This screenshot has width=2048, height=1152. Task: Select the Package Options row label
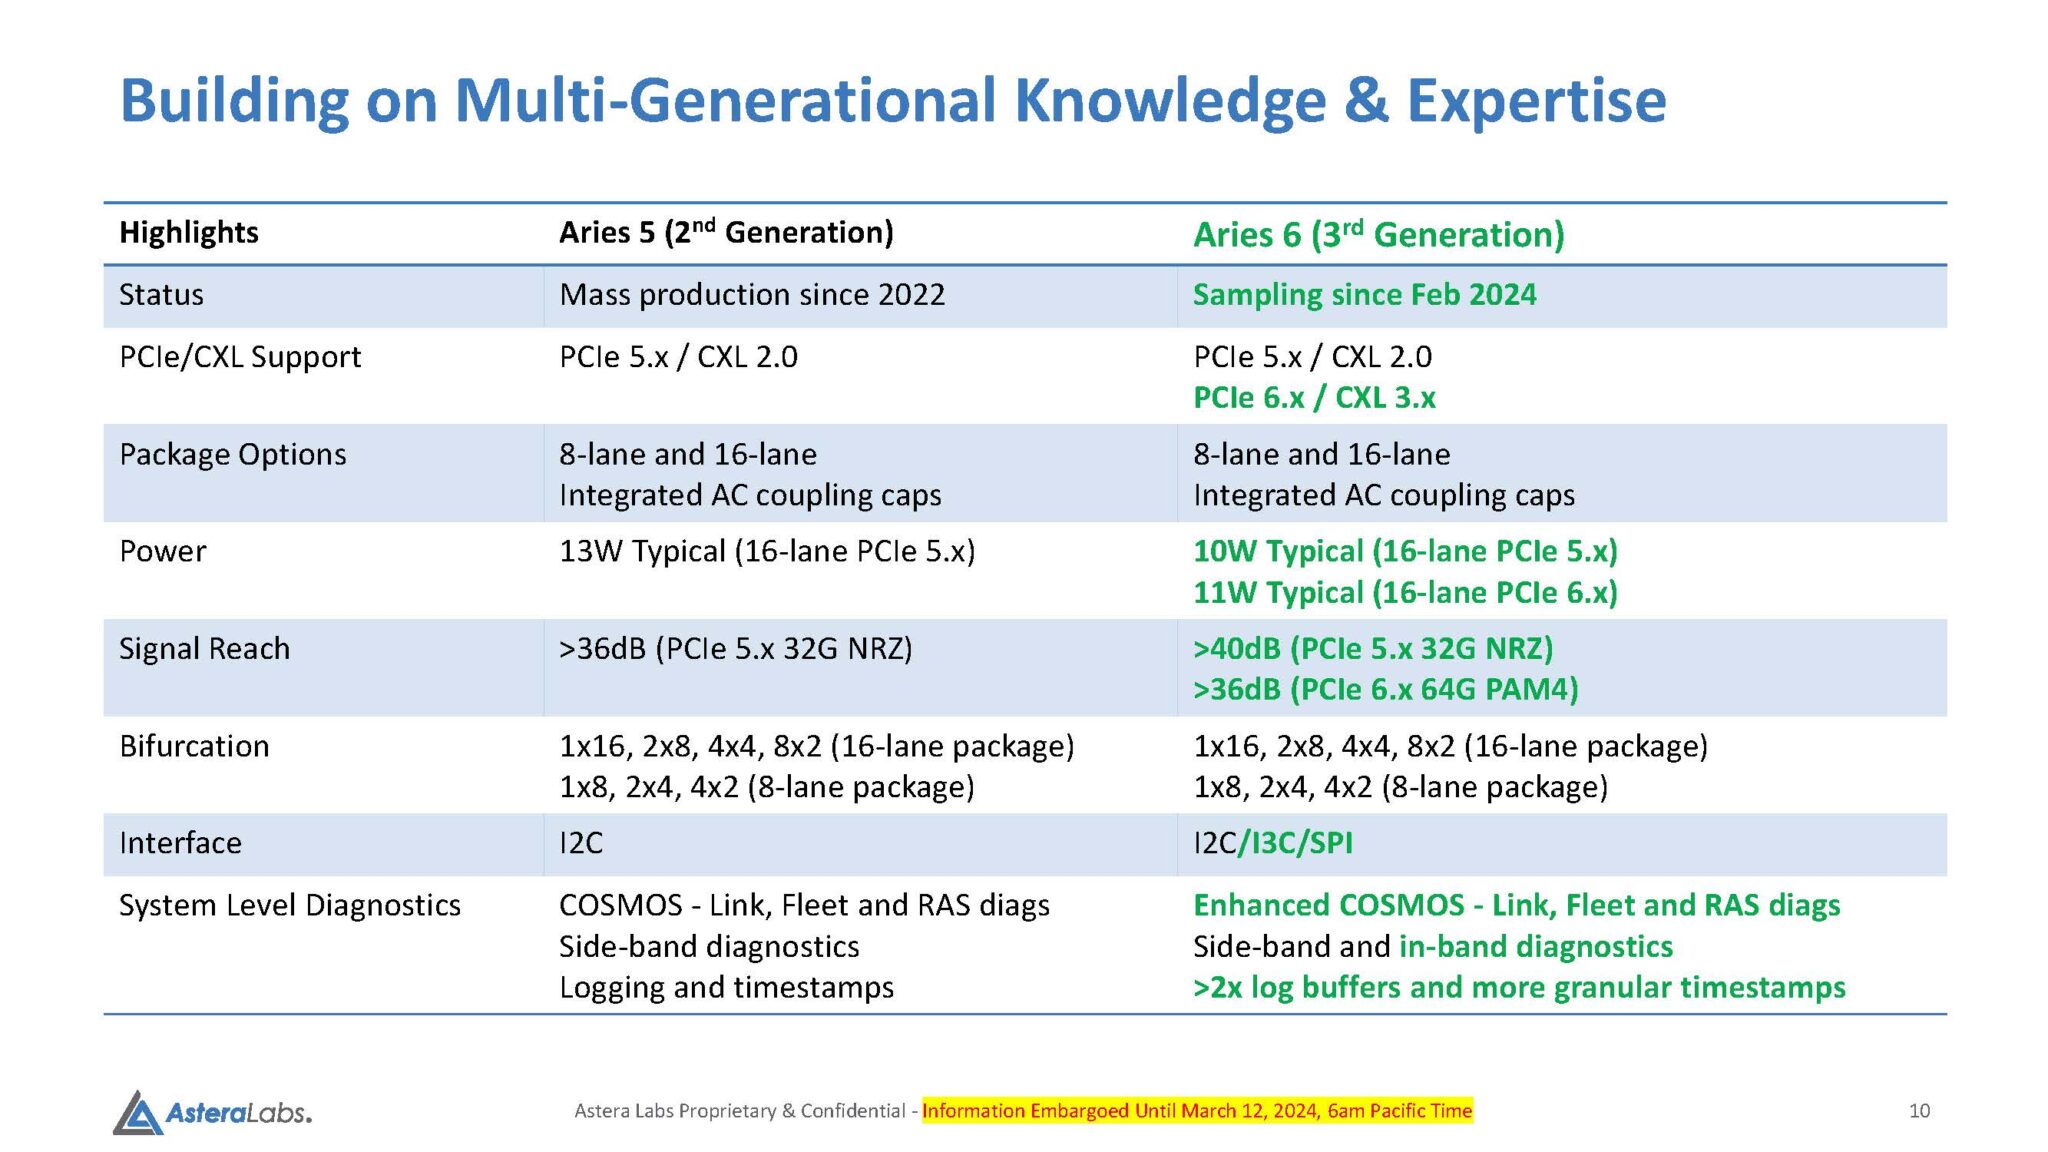click(x=233, y=454)
